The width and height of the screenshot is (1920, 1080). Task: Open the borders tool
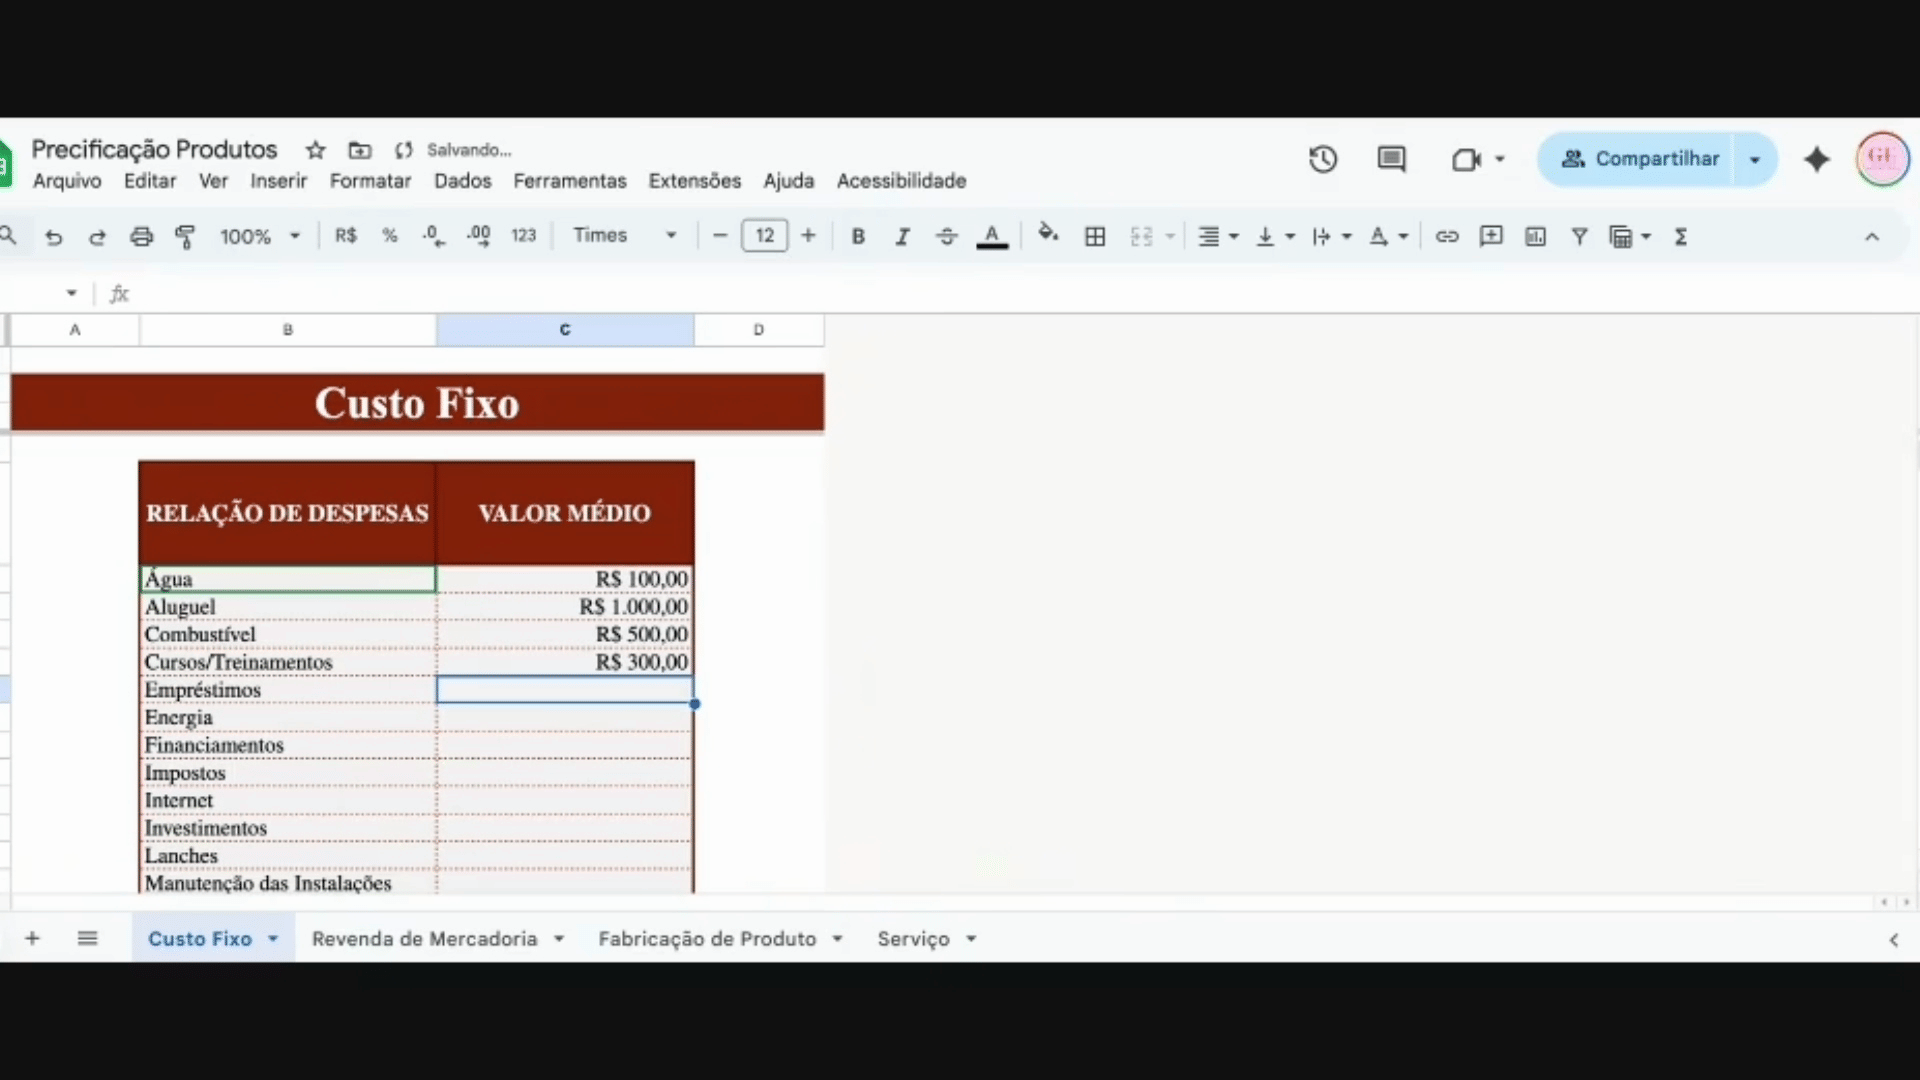point(1095,237)
